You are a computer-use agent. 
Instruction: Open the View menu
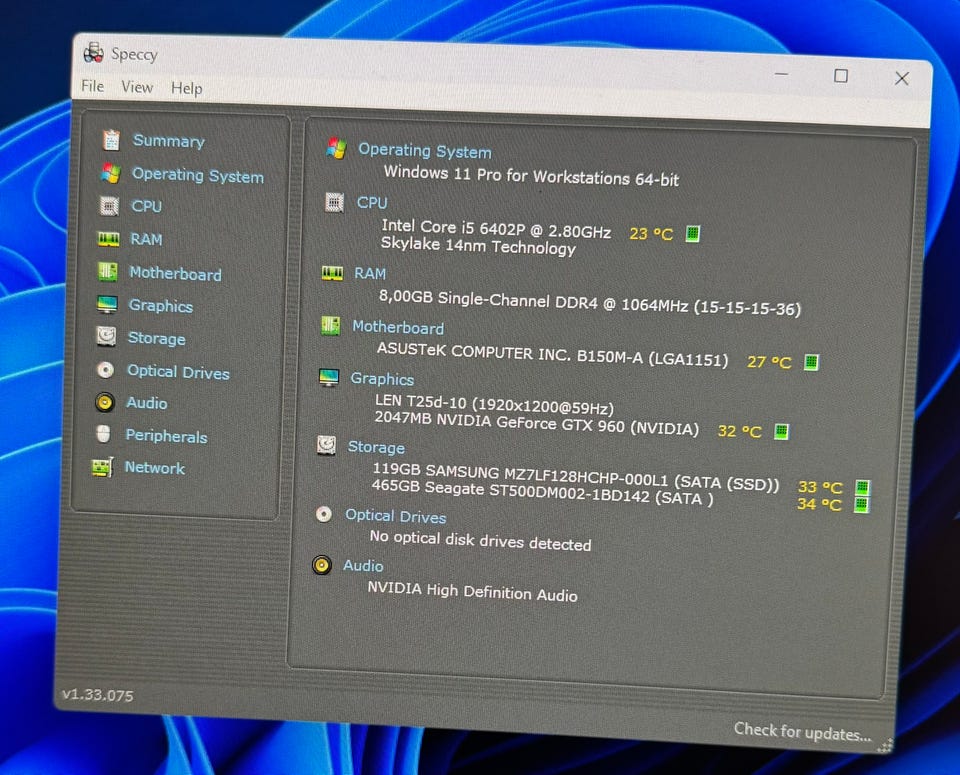click(137, 88)
